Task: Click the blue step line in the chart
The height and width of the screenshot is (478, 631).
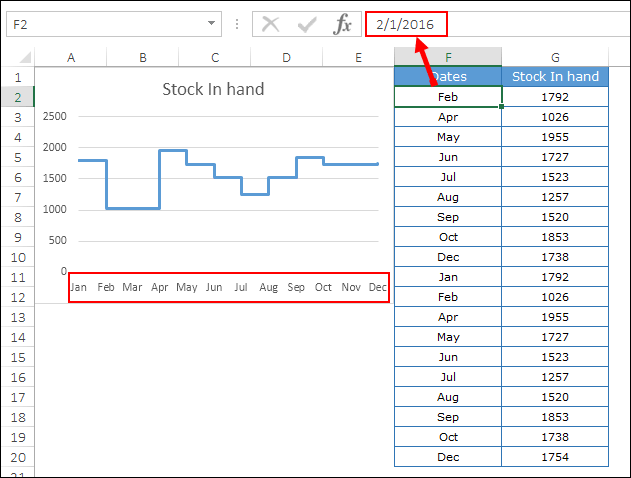Action: 133,208
